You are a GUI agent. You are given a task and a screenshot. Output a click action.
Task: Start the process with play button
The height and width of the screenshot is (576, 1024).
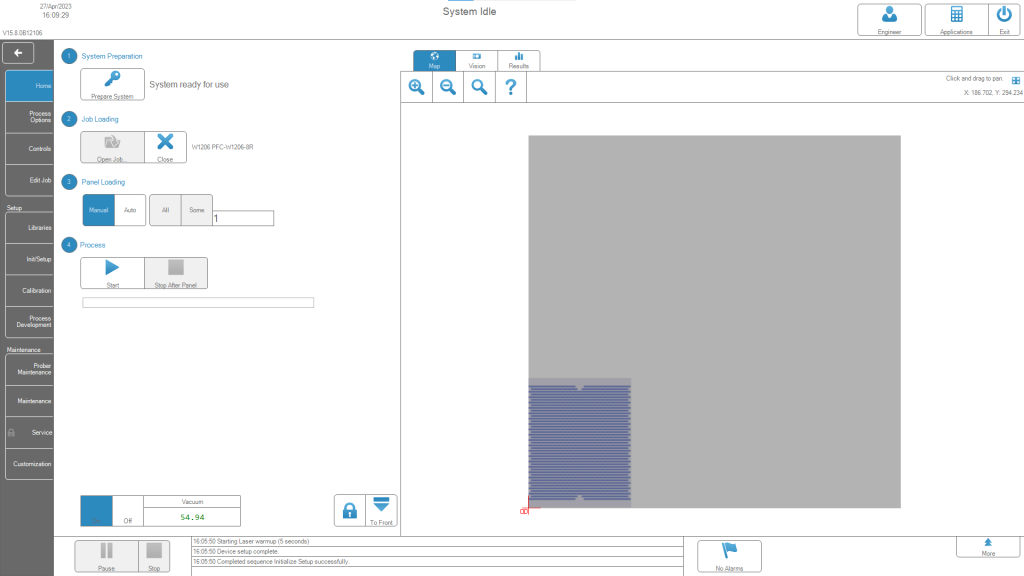click(112, 273)
